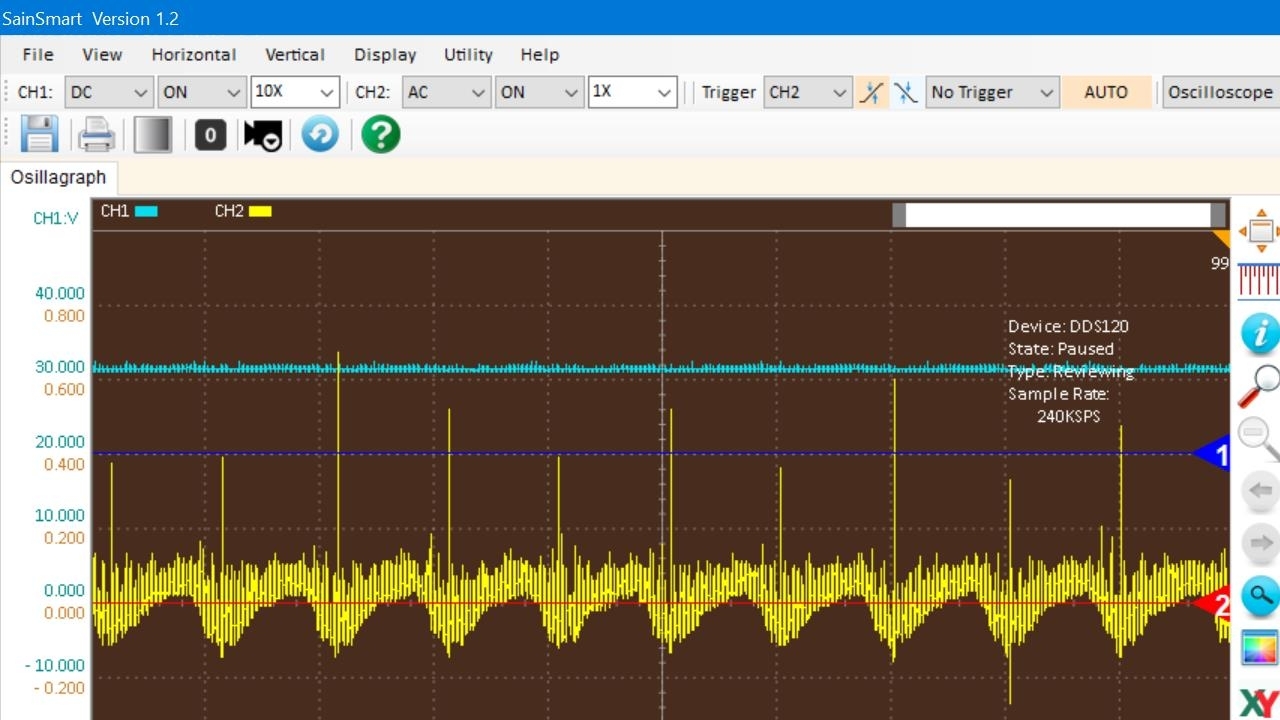Expand the CH1 probe 10X dropdown
This screenshot has height=720, width=1280.
click(295, 92)
